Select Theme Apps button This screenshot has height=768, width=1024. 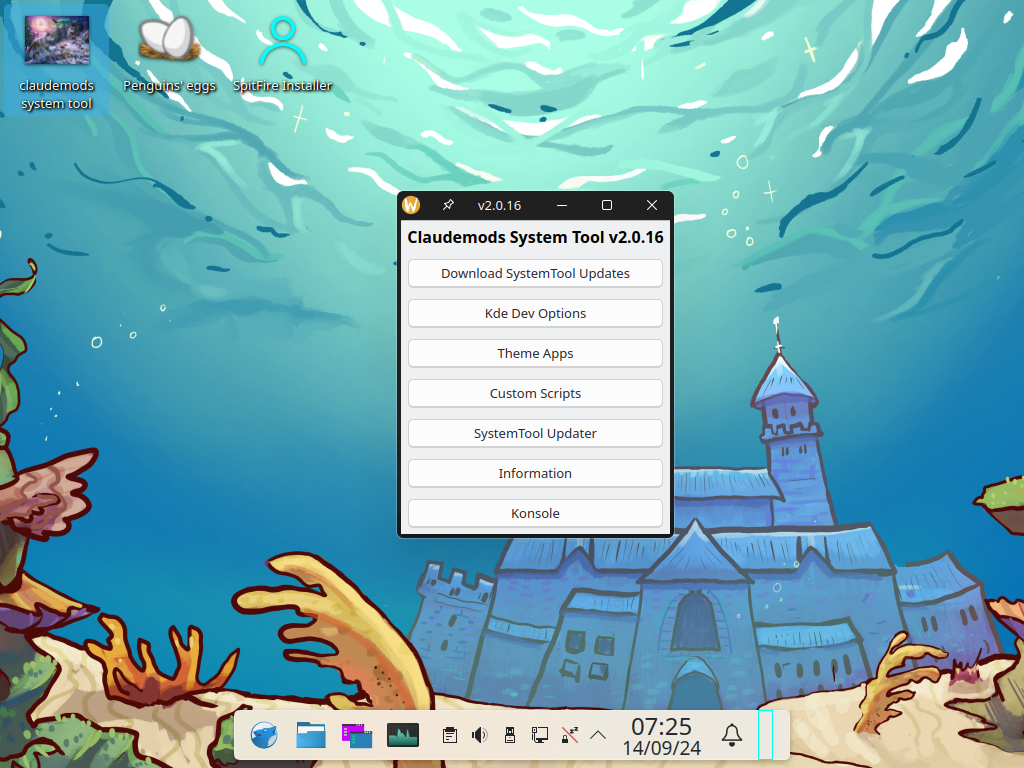(x=535, y=353)
